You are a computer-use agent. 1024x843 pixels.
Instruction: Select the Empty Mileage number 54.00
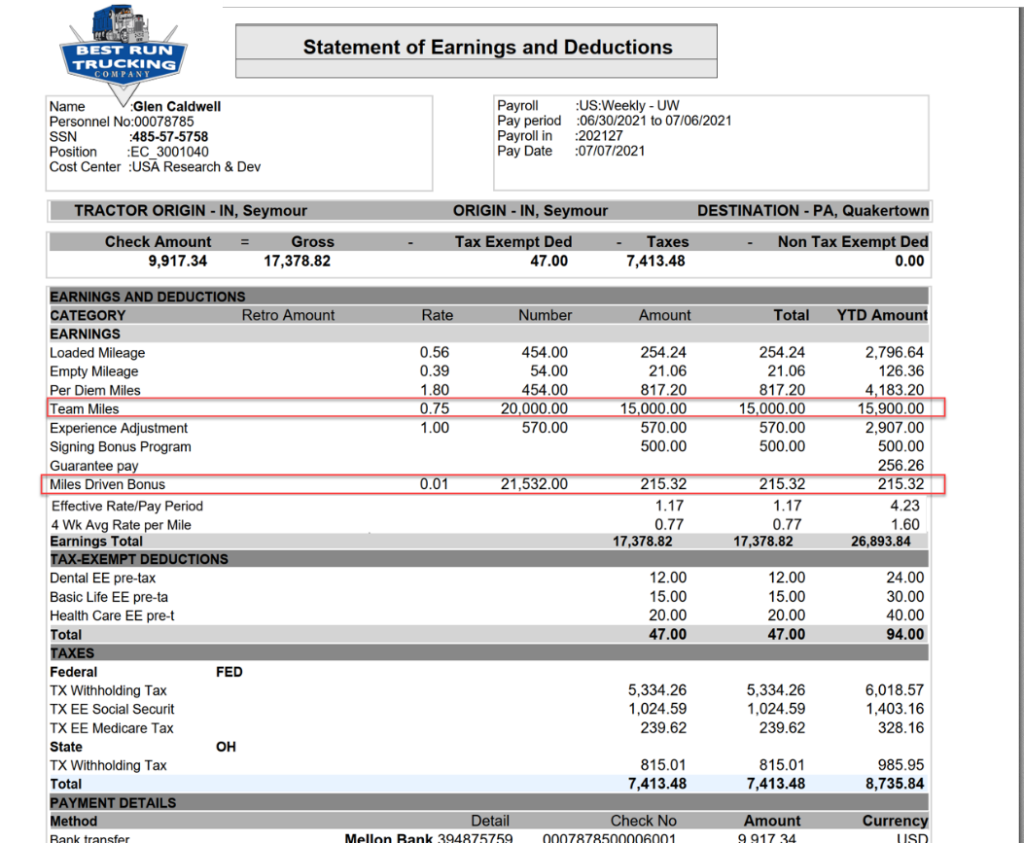(x=549, y=372)
